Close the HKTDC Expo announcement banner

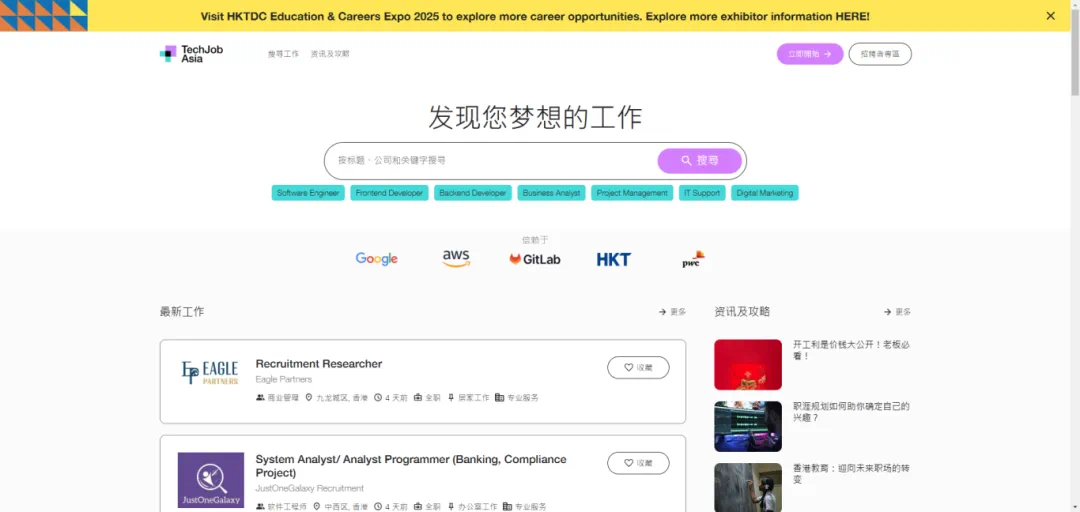[x=1050, y=16]
